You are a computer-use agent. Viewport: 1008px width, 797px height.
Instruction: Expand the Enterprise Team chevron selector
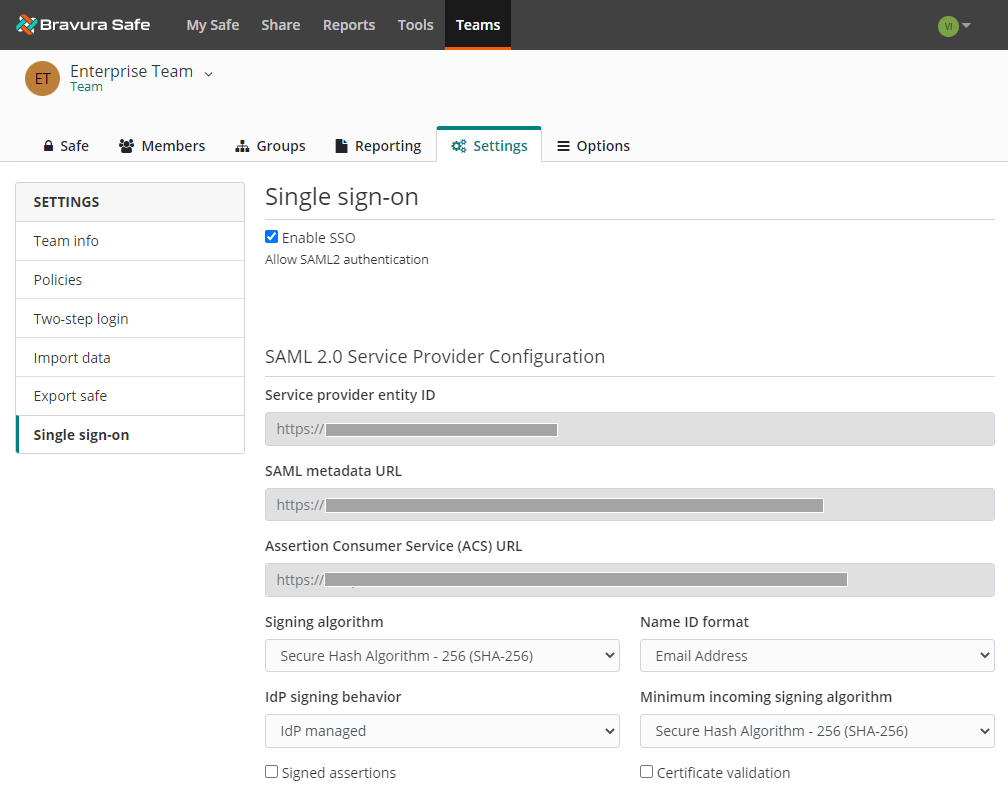208,74
